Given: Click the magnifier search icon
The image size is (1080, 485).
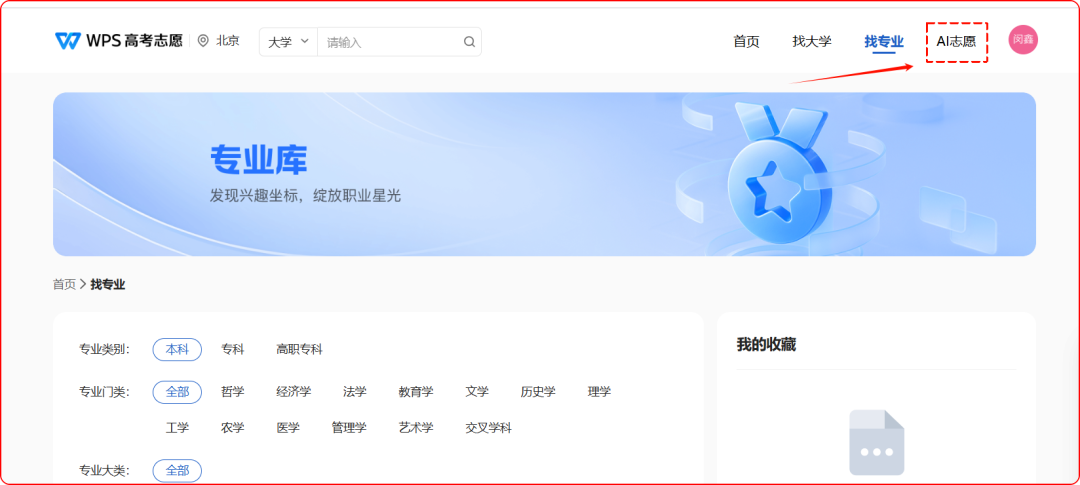Looking at the screenshot, I should (469, 42).
